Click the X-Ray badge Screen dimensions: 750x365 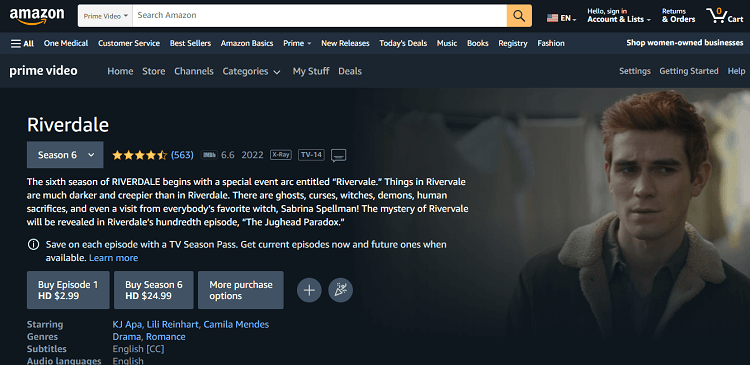pyautogui.click(x=281, y=155)
